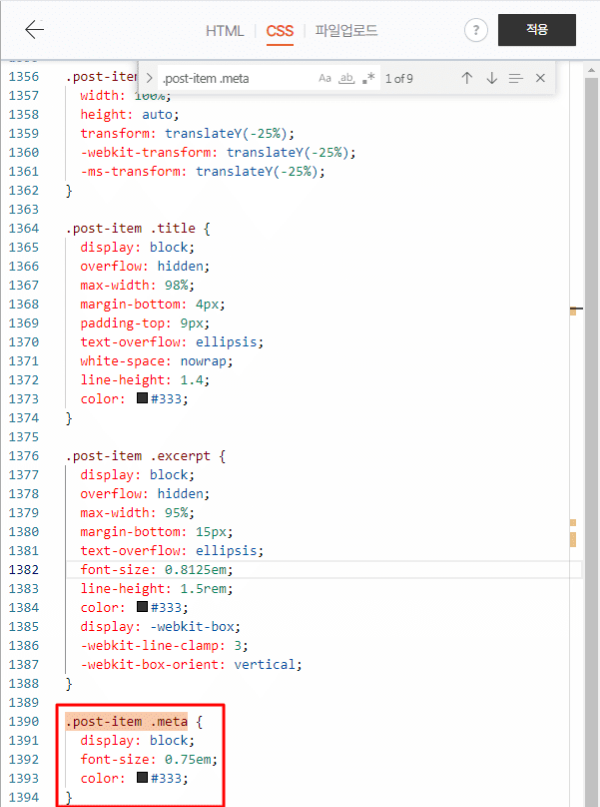Expand the replace field chevron
This screenshot has height=807, width=600.
pos(149,78)
